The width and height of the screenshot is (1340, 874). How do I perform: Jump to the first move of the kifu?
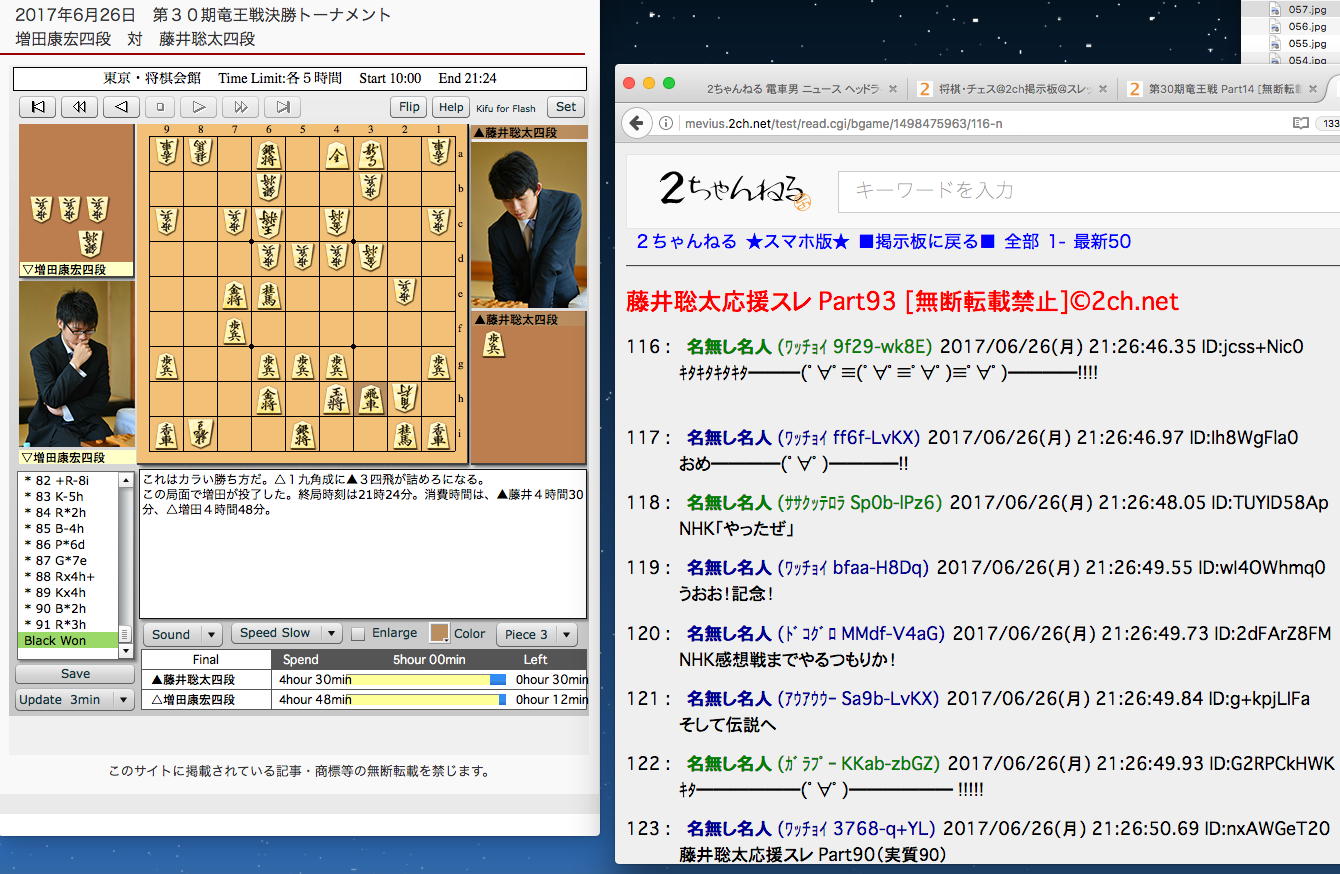click(x=37, y=107)
